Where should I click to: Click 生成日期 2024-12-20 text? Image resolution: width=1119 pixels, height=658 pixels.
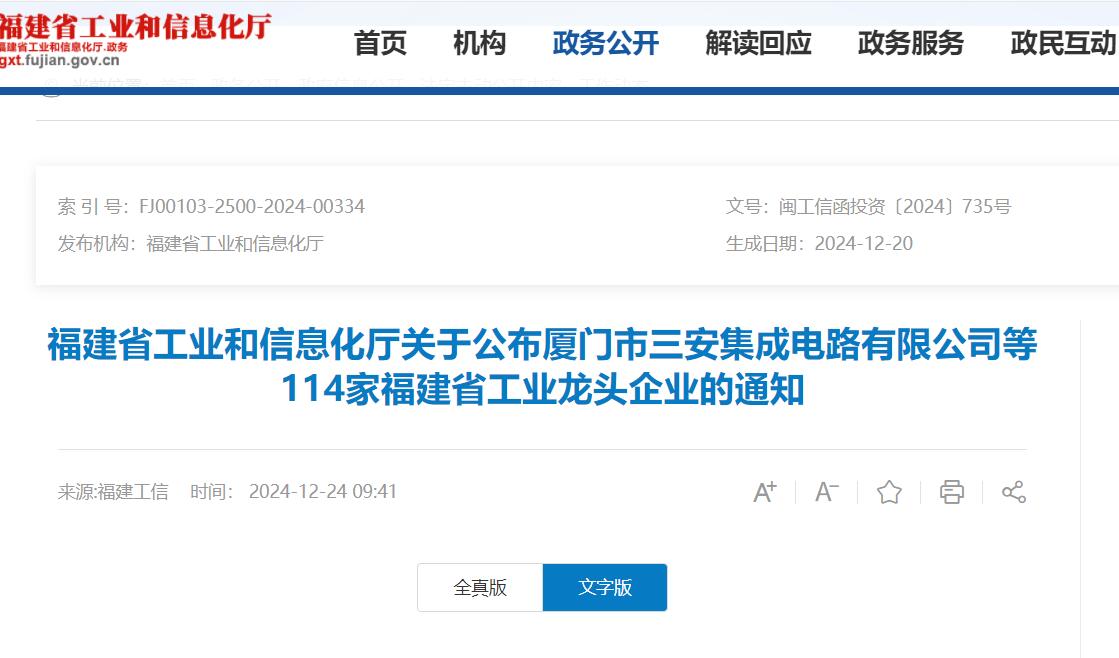pyautogui.click(x=819, y=243)
